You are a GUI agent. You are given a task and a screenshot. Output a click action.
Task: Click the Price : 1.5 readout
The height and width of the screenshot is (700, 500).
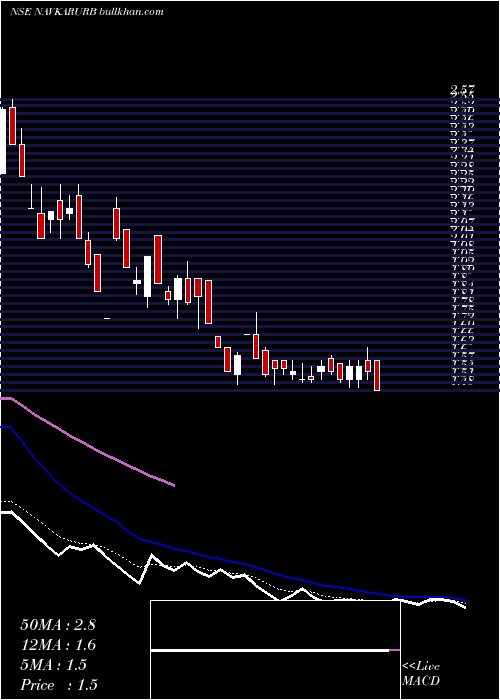tap(59, 685)
